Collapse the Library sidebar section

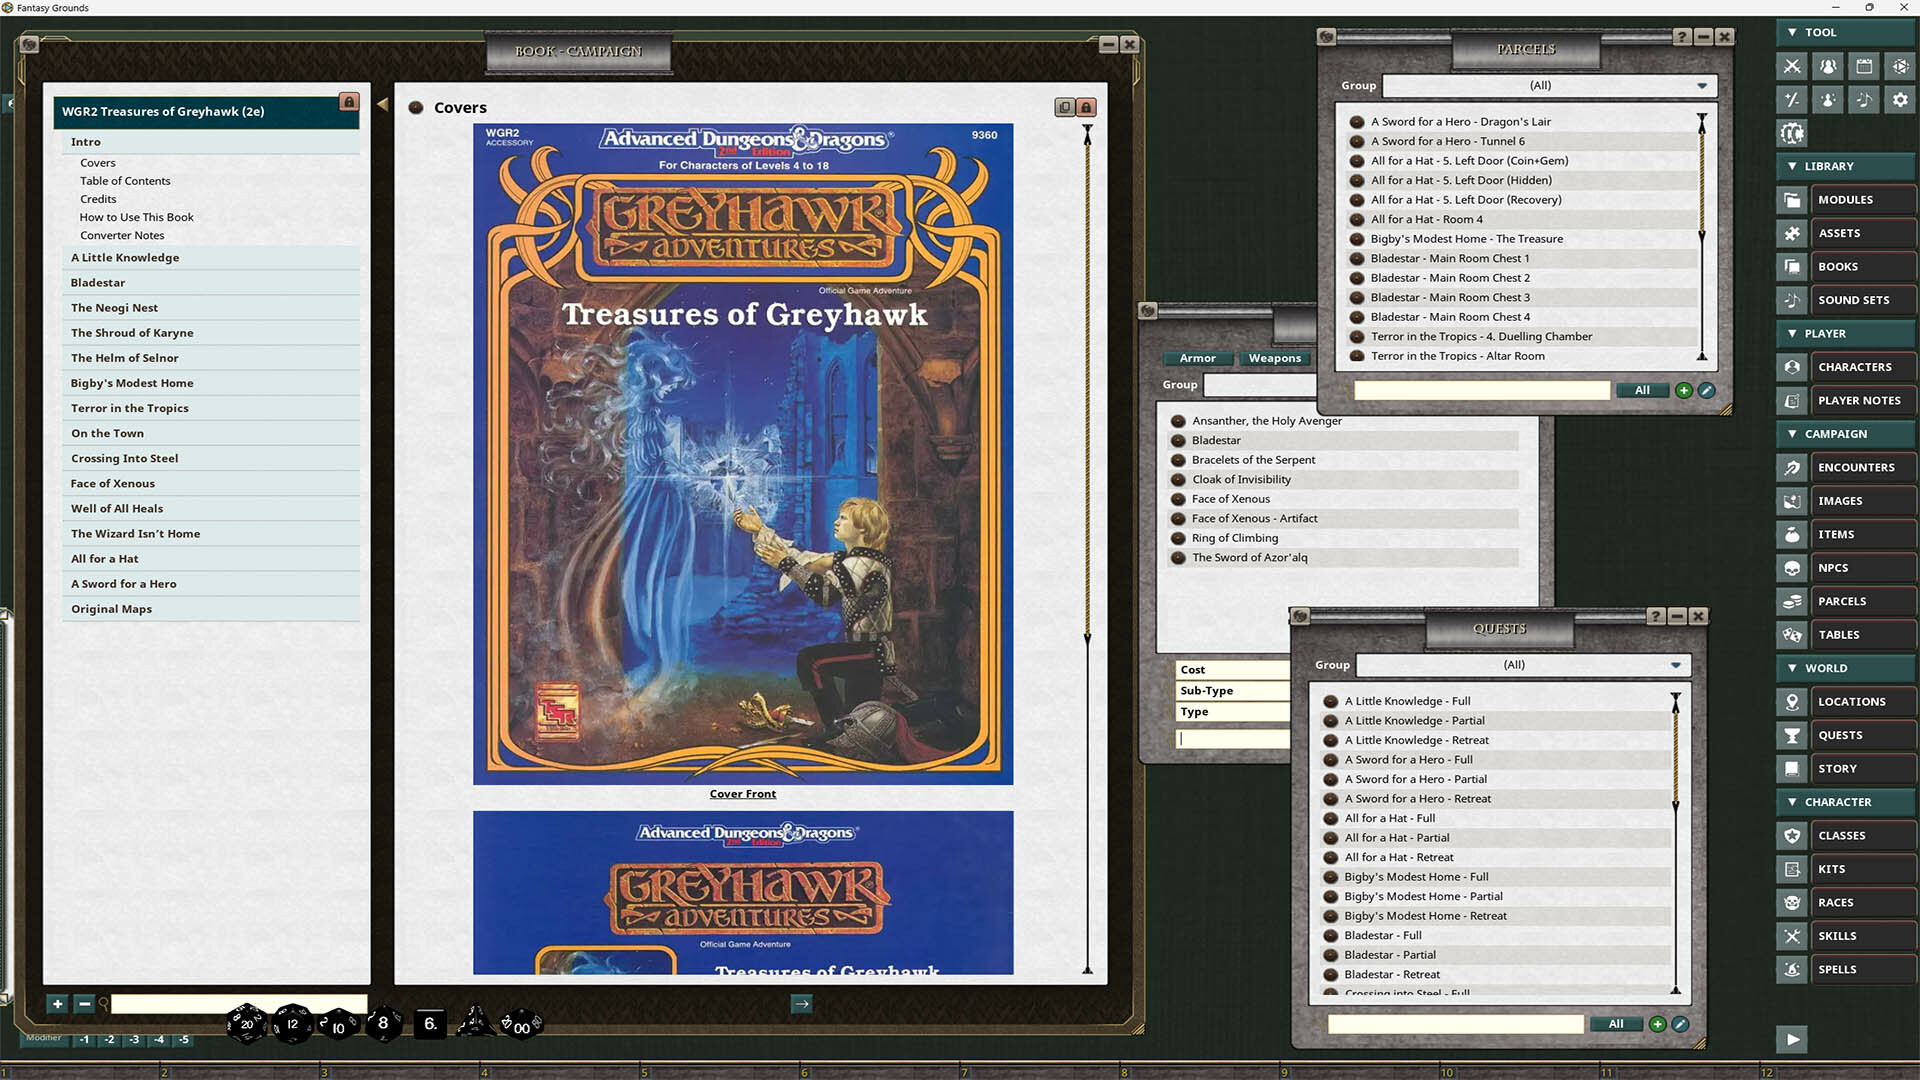1792,166
